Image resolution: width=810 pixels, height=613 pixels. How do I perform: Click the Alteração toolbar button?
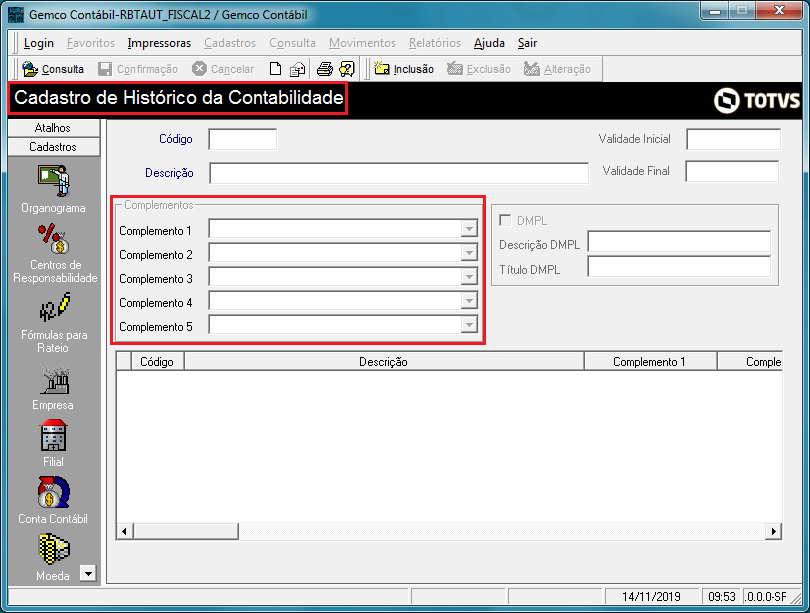click(557, 69)
